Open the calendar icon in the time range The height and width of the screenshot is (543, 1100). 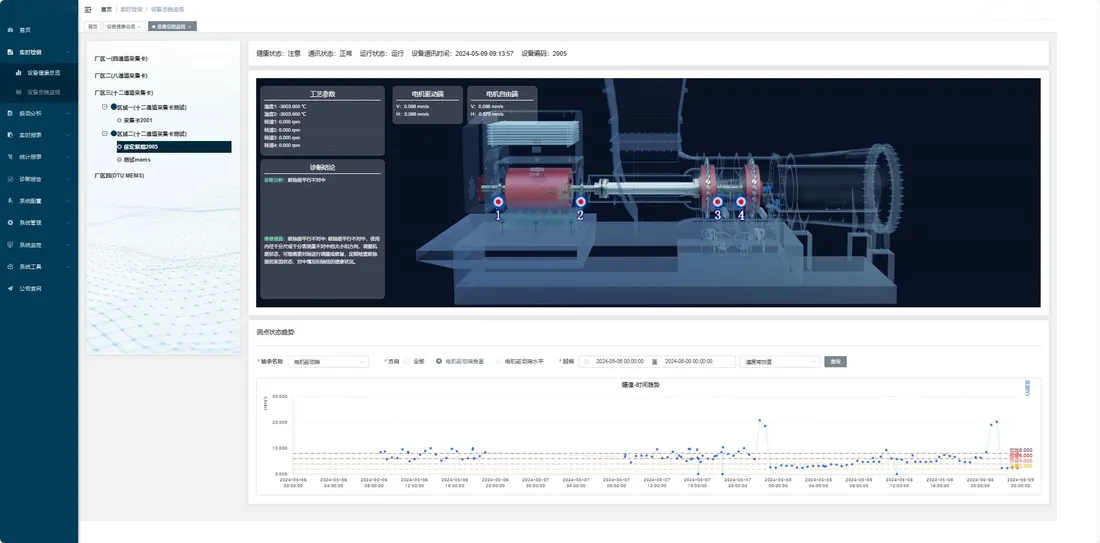pos(586,362)
